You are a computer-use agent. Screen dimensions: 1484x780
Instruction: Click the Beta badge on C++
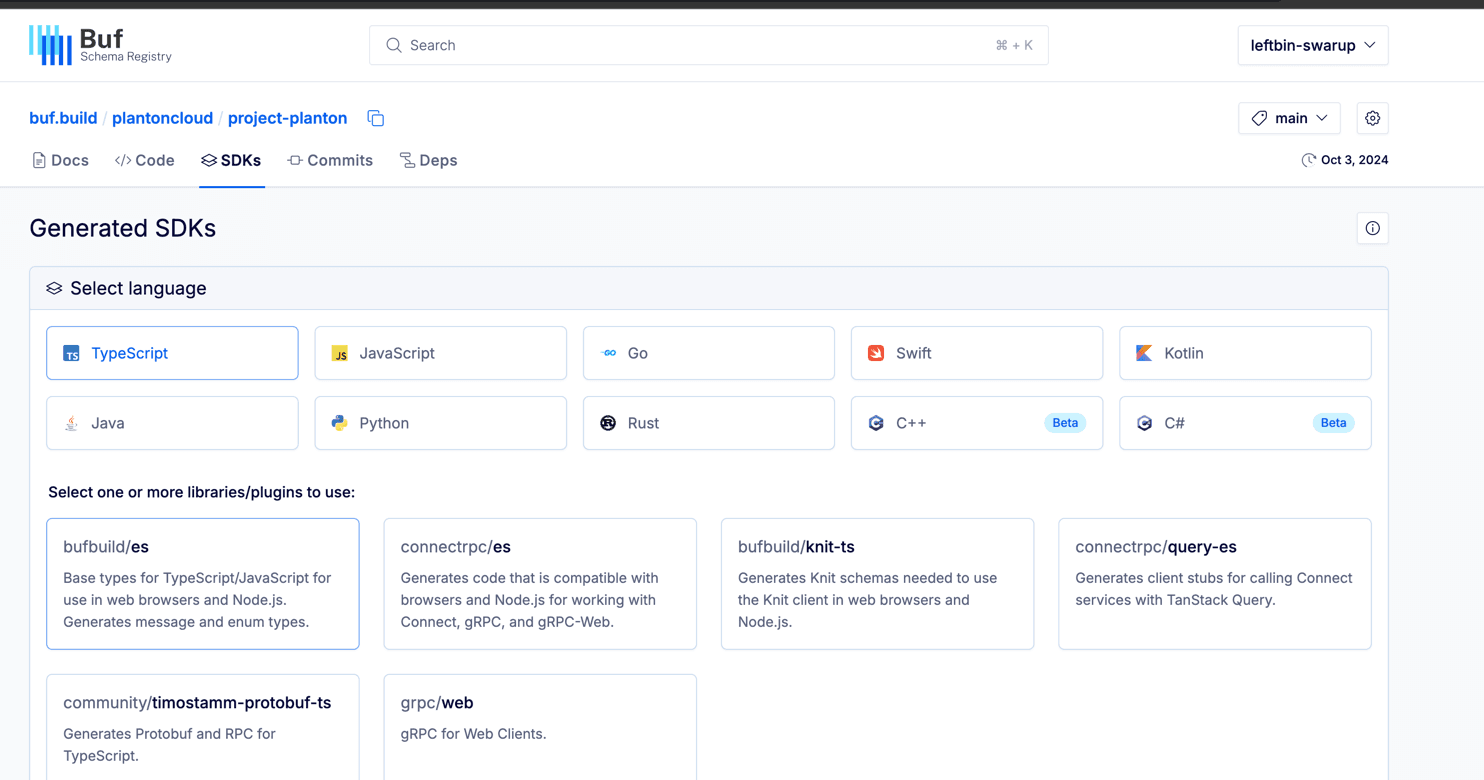1065,423
